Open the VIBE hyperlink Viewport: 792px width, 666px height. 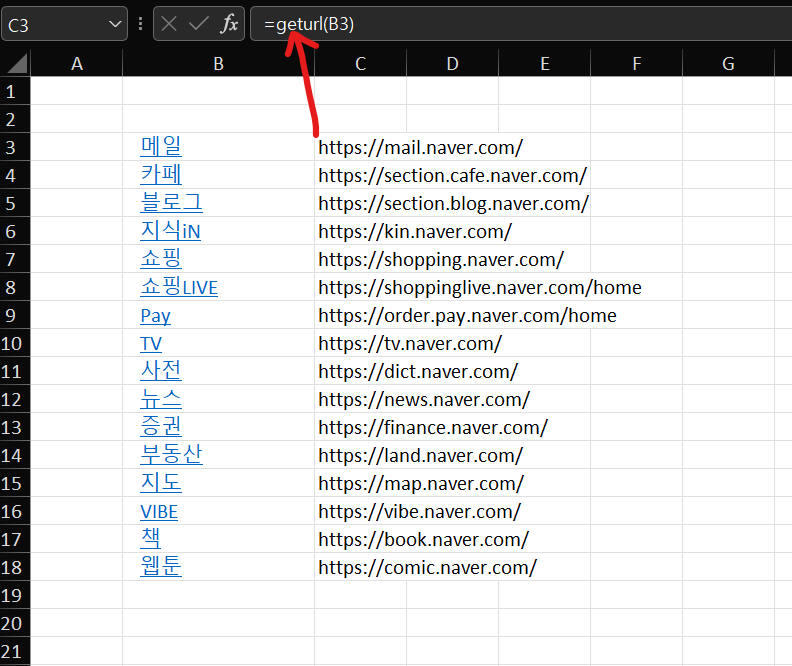[x=159, y=511]
